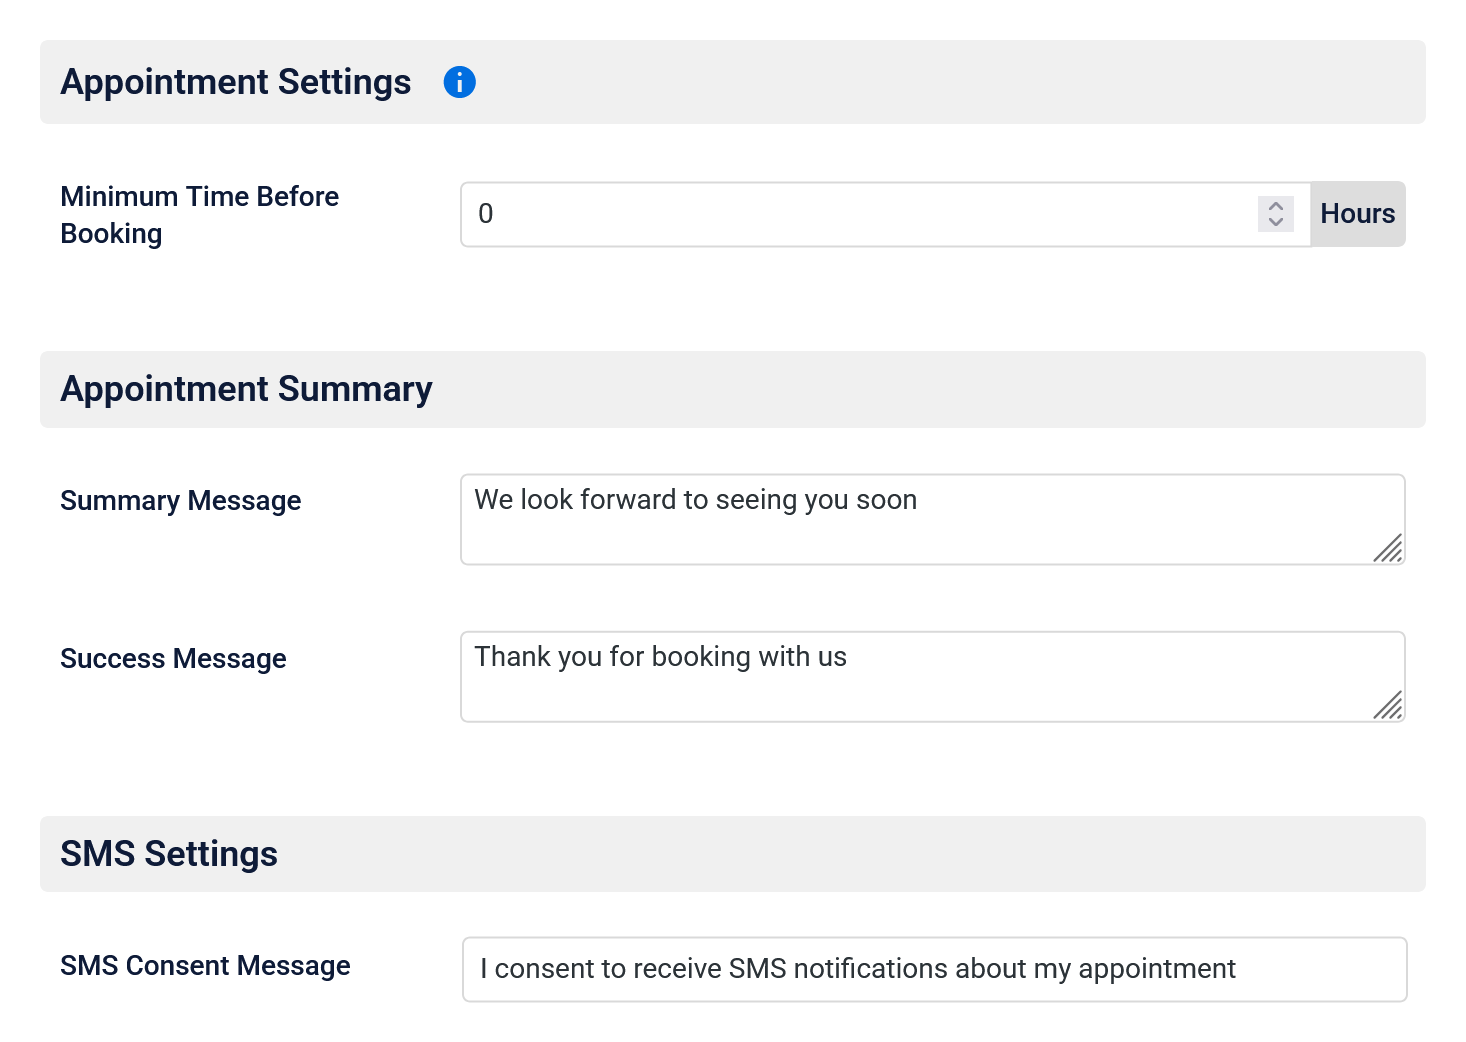
Task: Click the Appointment Settings section header
Action: 236,82
